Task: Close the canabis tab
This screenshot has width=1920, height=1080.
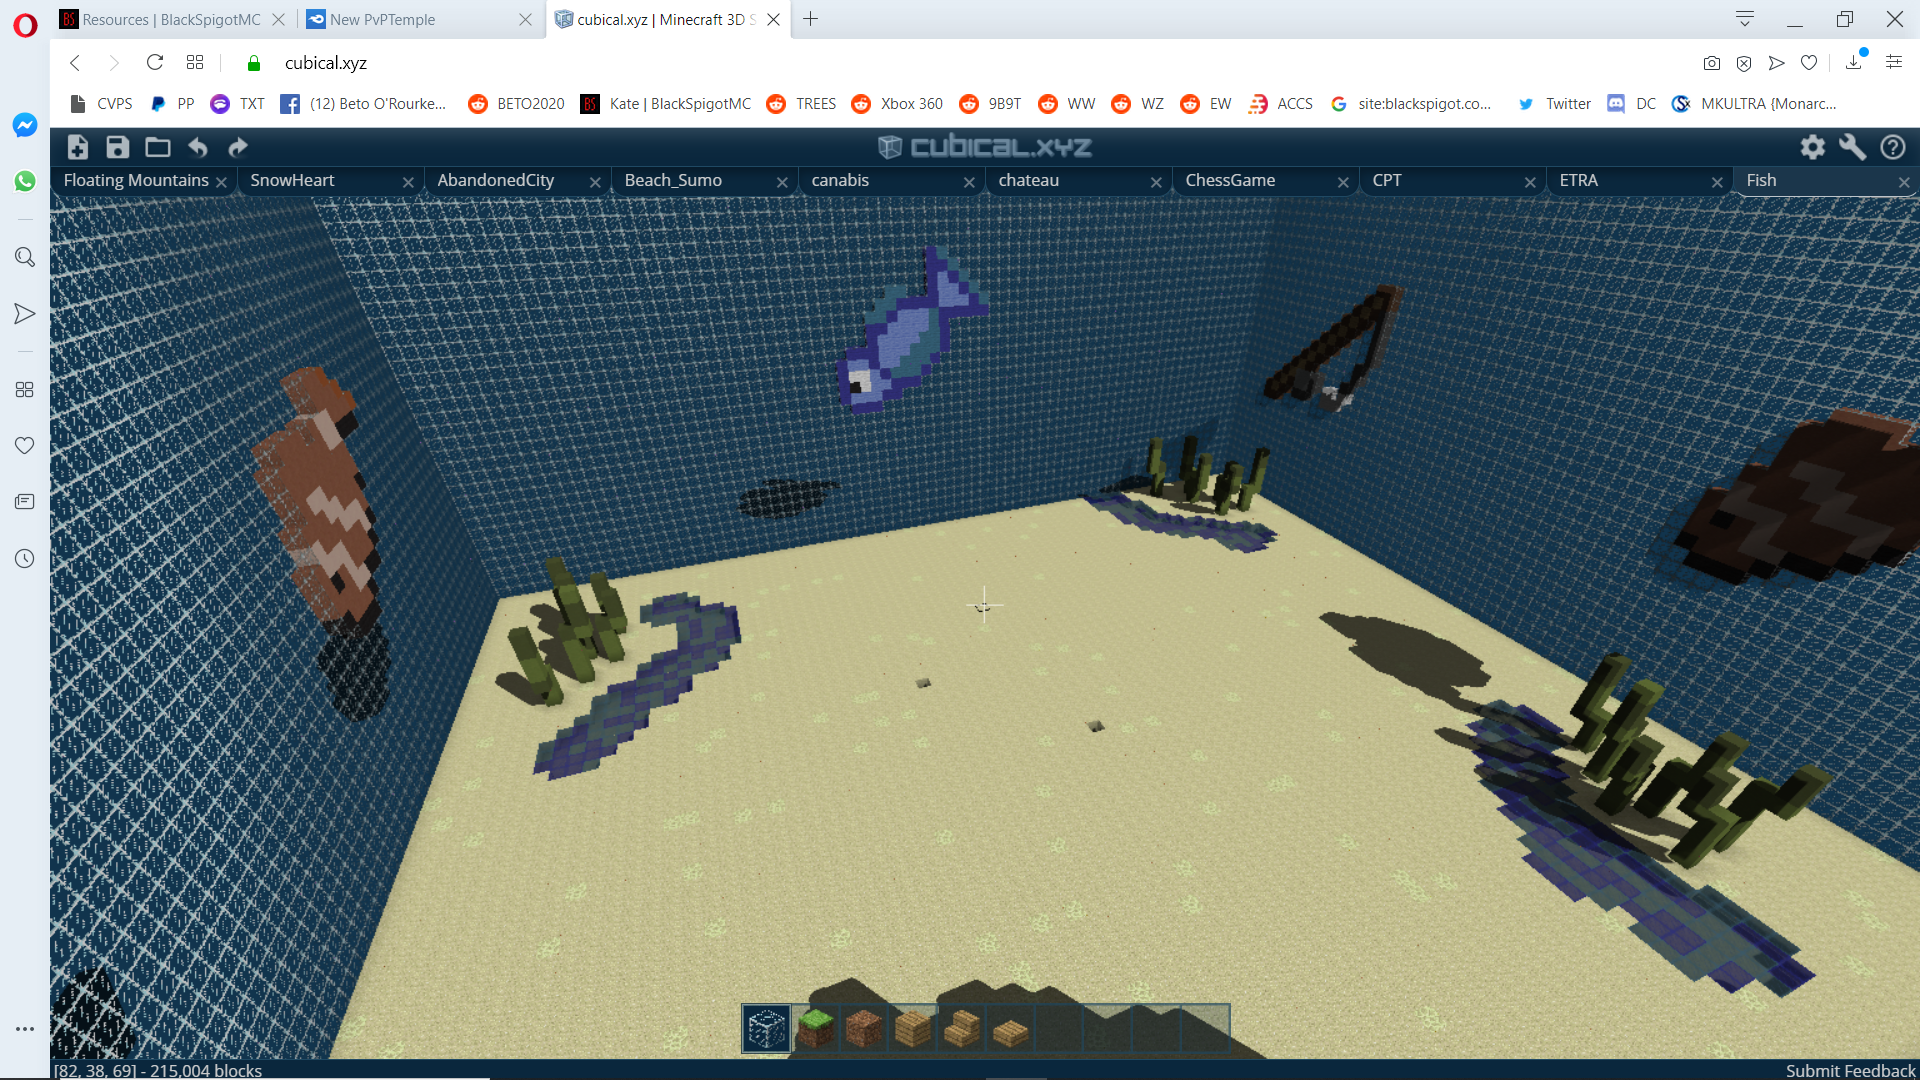Action: tap(969, 182)
